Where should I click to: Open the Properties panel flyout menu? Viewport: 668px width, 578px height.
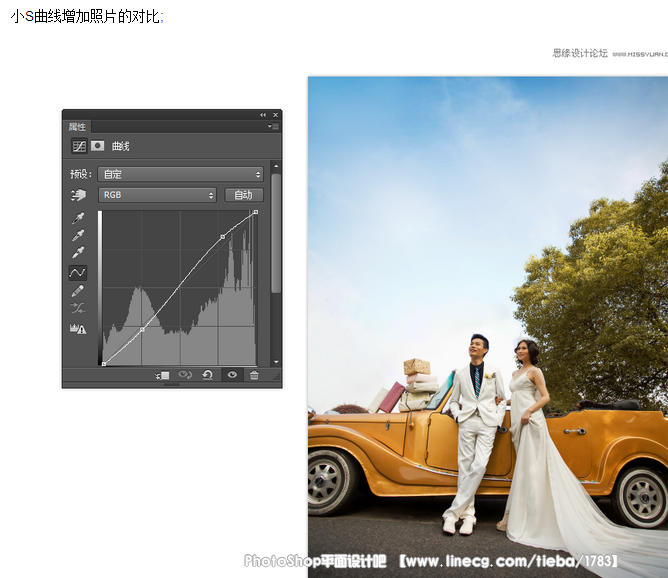pos(273,127)
